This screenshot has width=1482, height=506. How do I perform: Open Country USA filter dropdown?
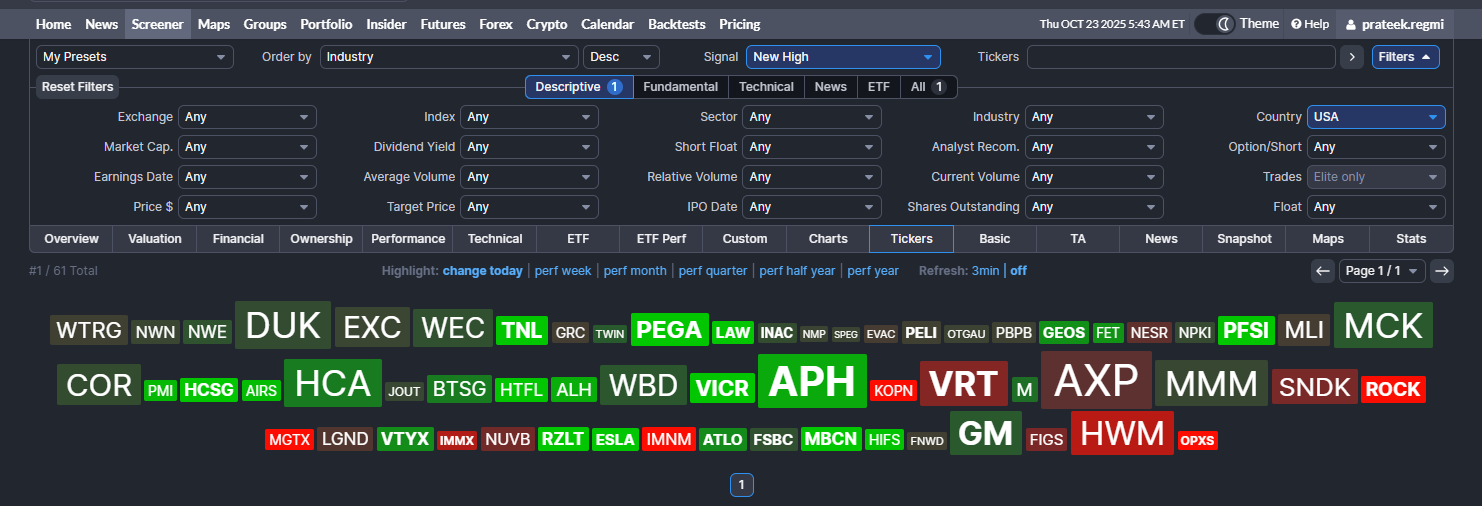[x=1376, y=117]
